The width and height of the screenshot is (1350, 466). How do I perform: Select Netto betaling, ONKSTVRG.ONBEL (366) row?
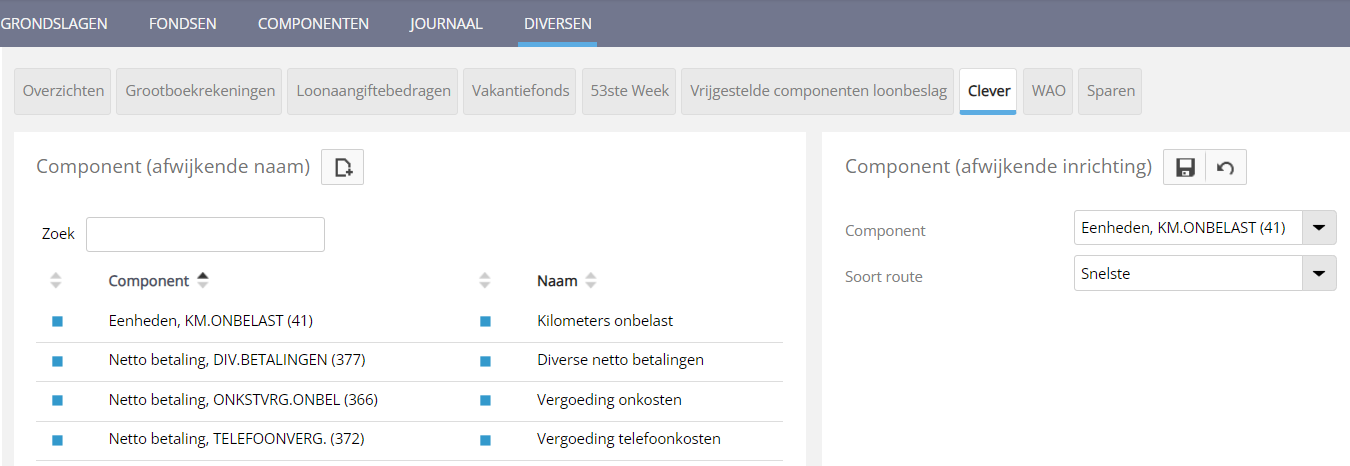(x=243, y=400)
